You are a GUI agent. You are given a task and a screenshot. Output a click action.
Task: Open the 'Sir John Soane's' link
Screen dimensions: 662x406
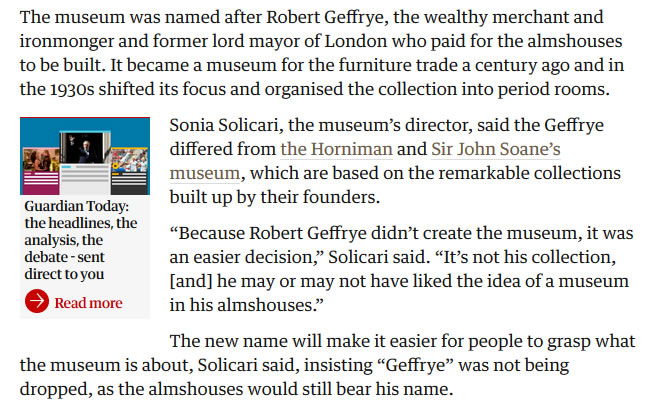click(496, 149)
